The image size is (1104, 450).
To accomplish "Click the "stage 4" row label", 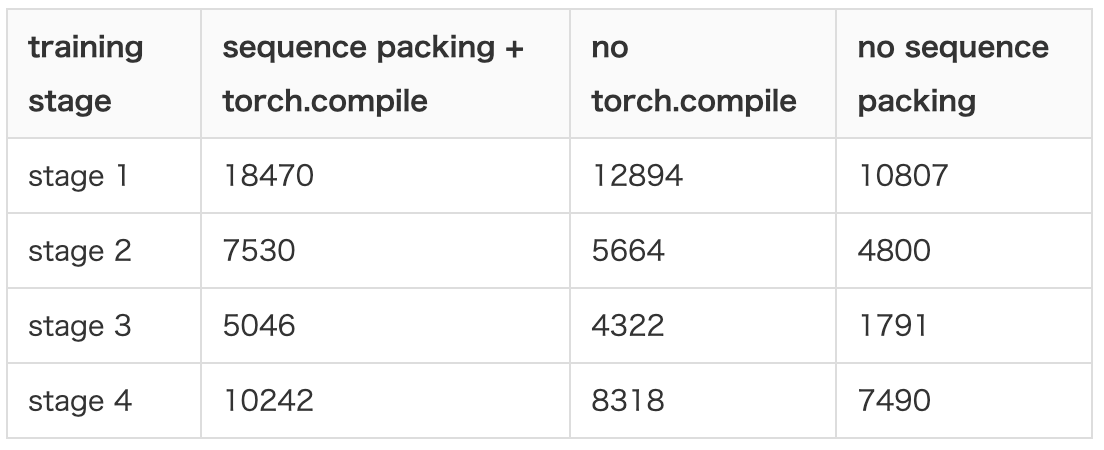I will click(x=80, y=401).
